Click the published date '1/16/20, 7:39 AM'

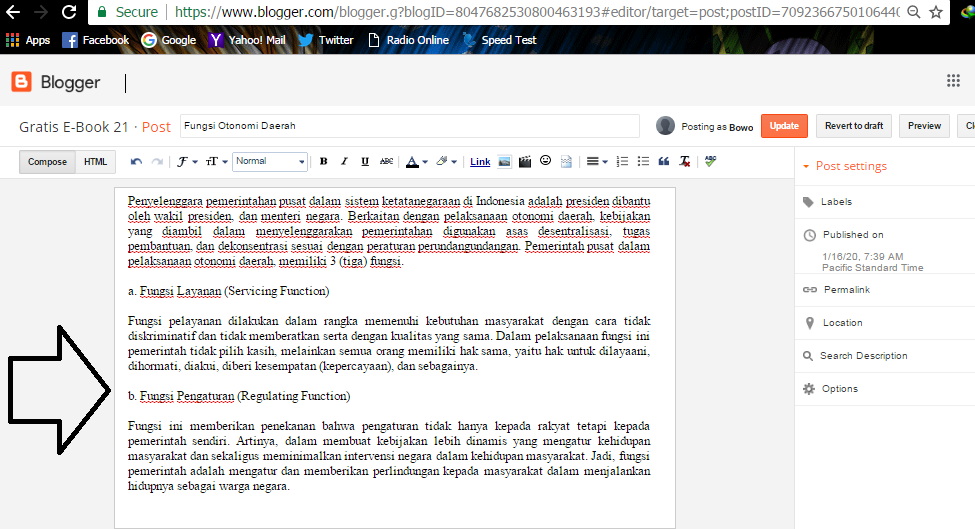point(862,256)
